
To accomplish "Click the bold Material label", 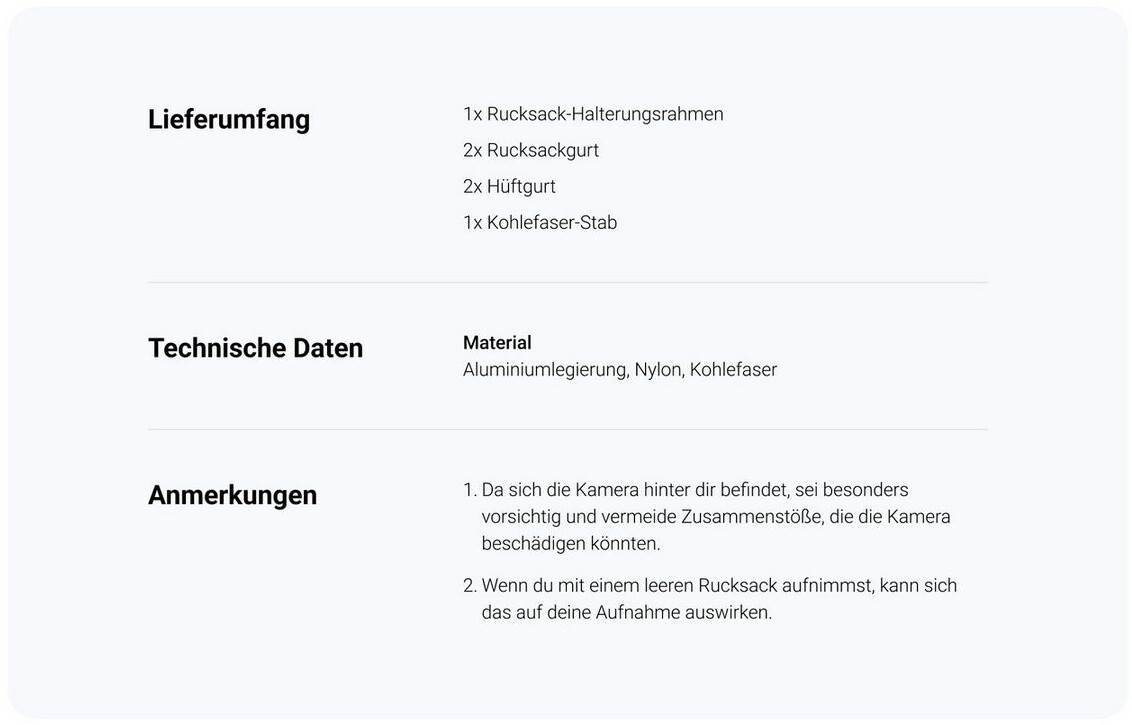I will point(497,342).
